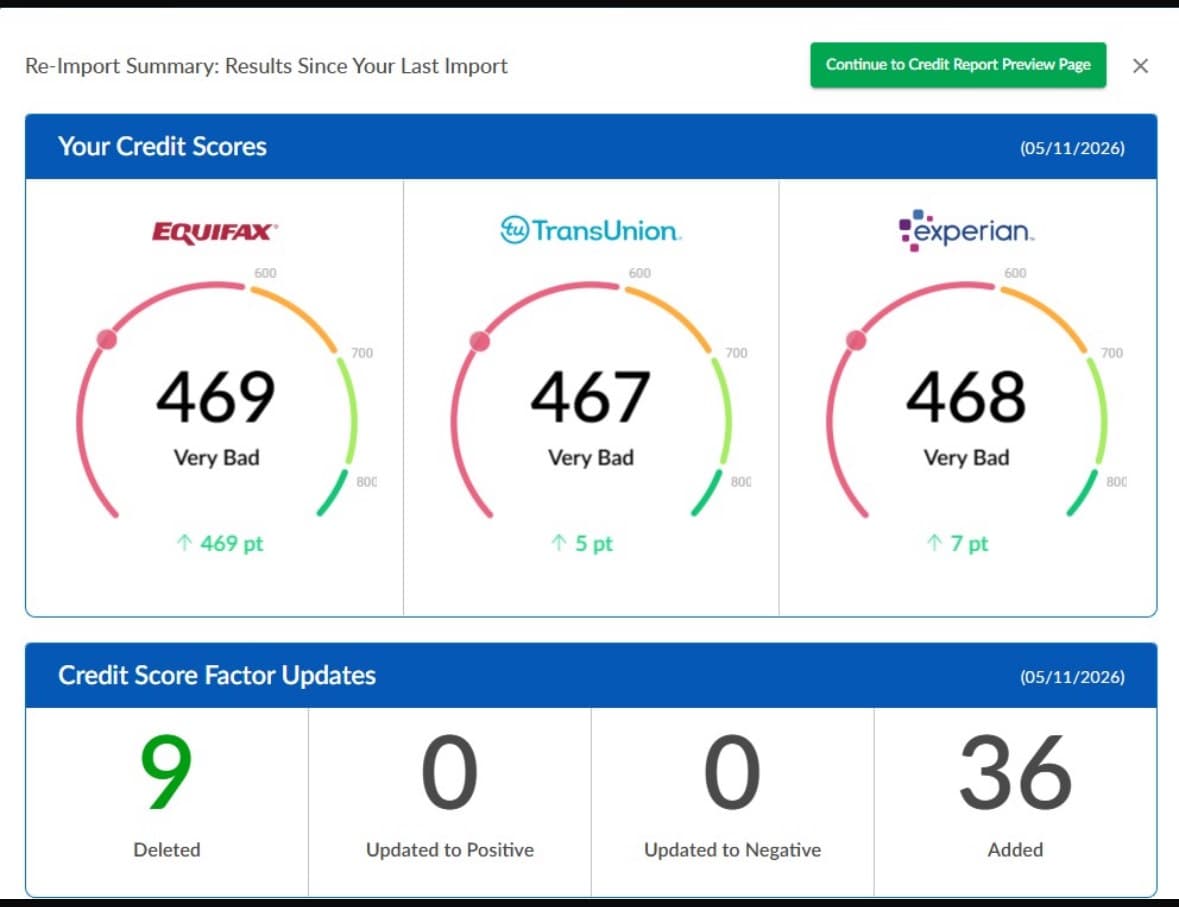Click the Updated to Negative label
Viewport: 1179px width, 907px height.
pyautogui.click(x=732, y=850)
